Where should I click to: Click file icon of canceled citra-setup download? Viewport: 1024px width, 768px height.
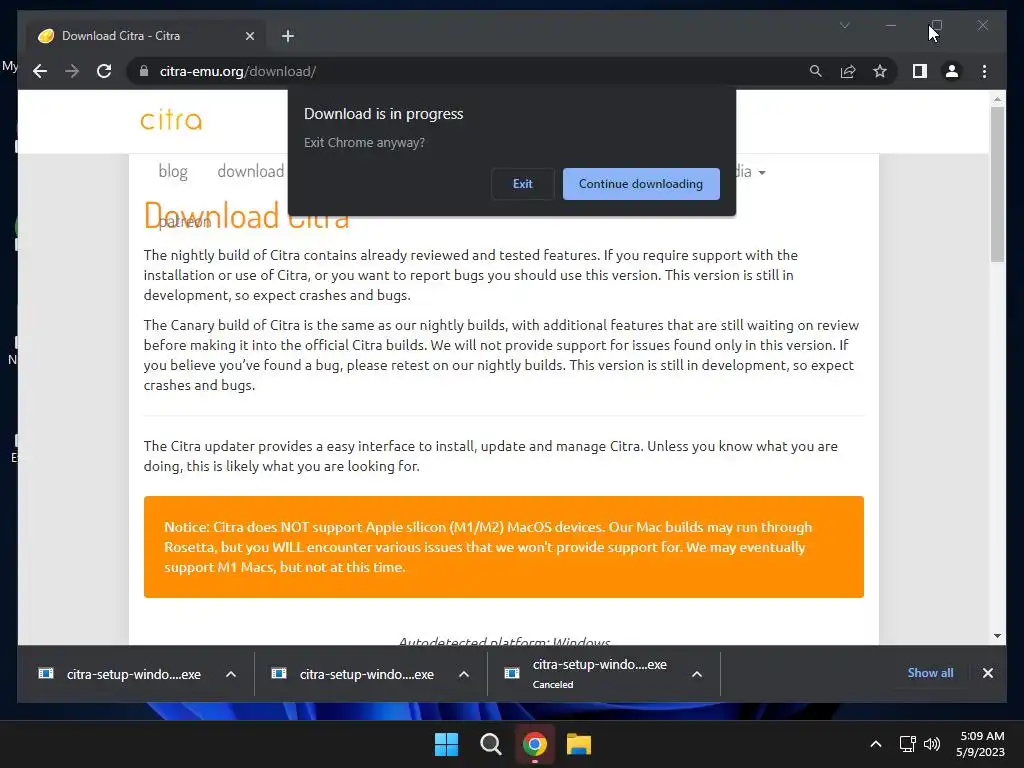(x=512, y=673)
